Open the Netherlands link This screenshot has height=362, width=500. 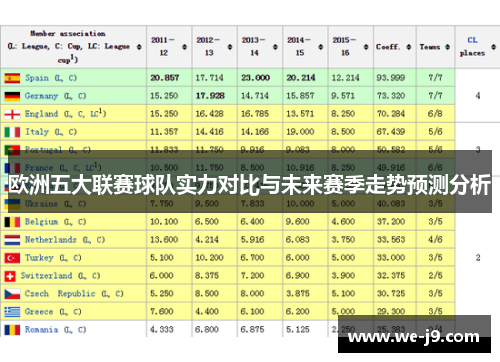tap(51, 240)
